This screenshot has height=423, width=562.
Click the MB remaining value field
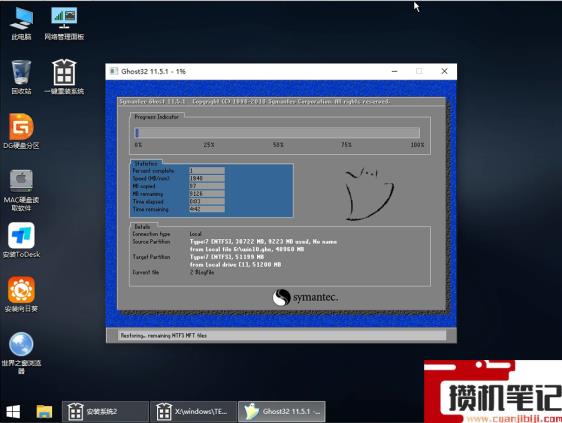pos(207,194)
